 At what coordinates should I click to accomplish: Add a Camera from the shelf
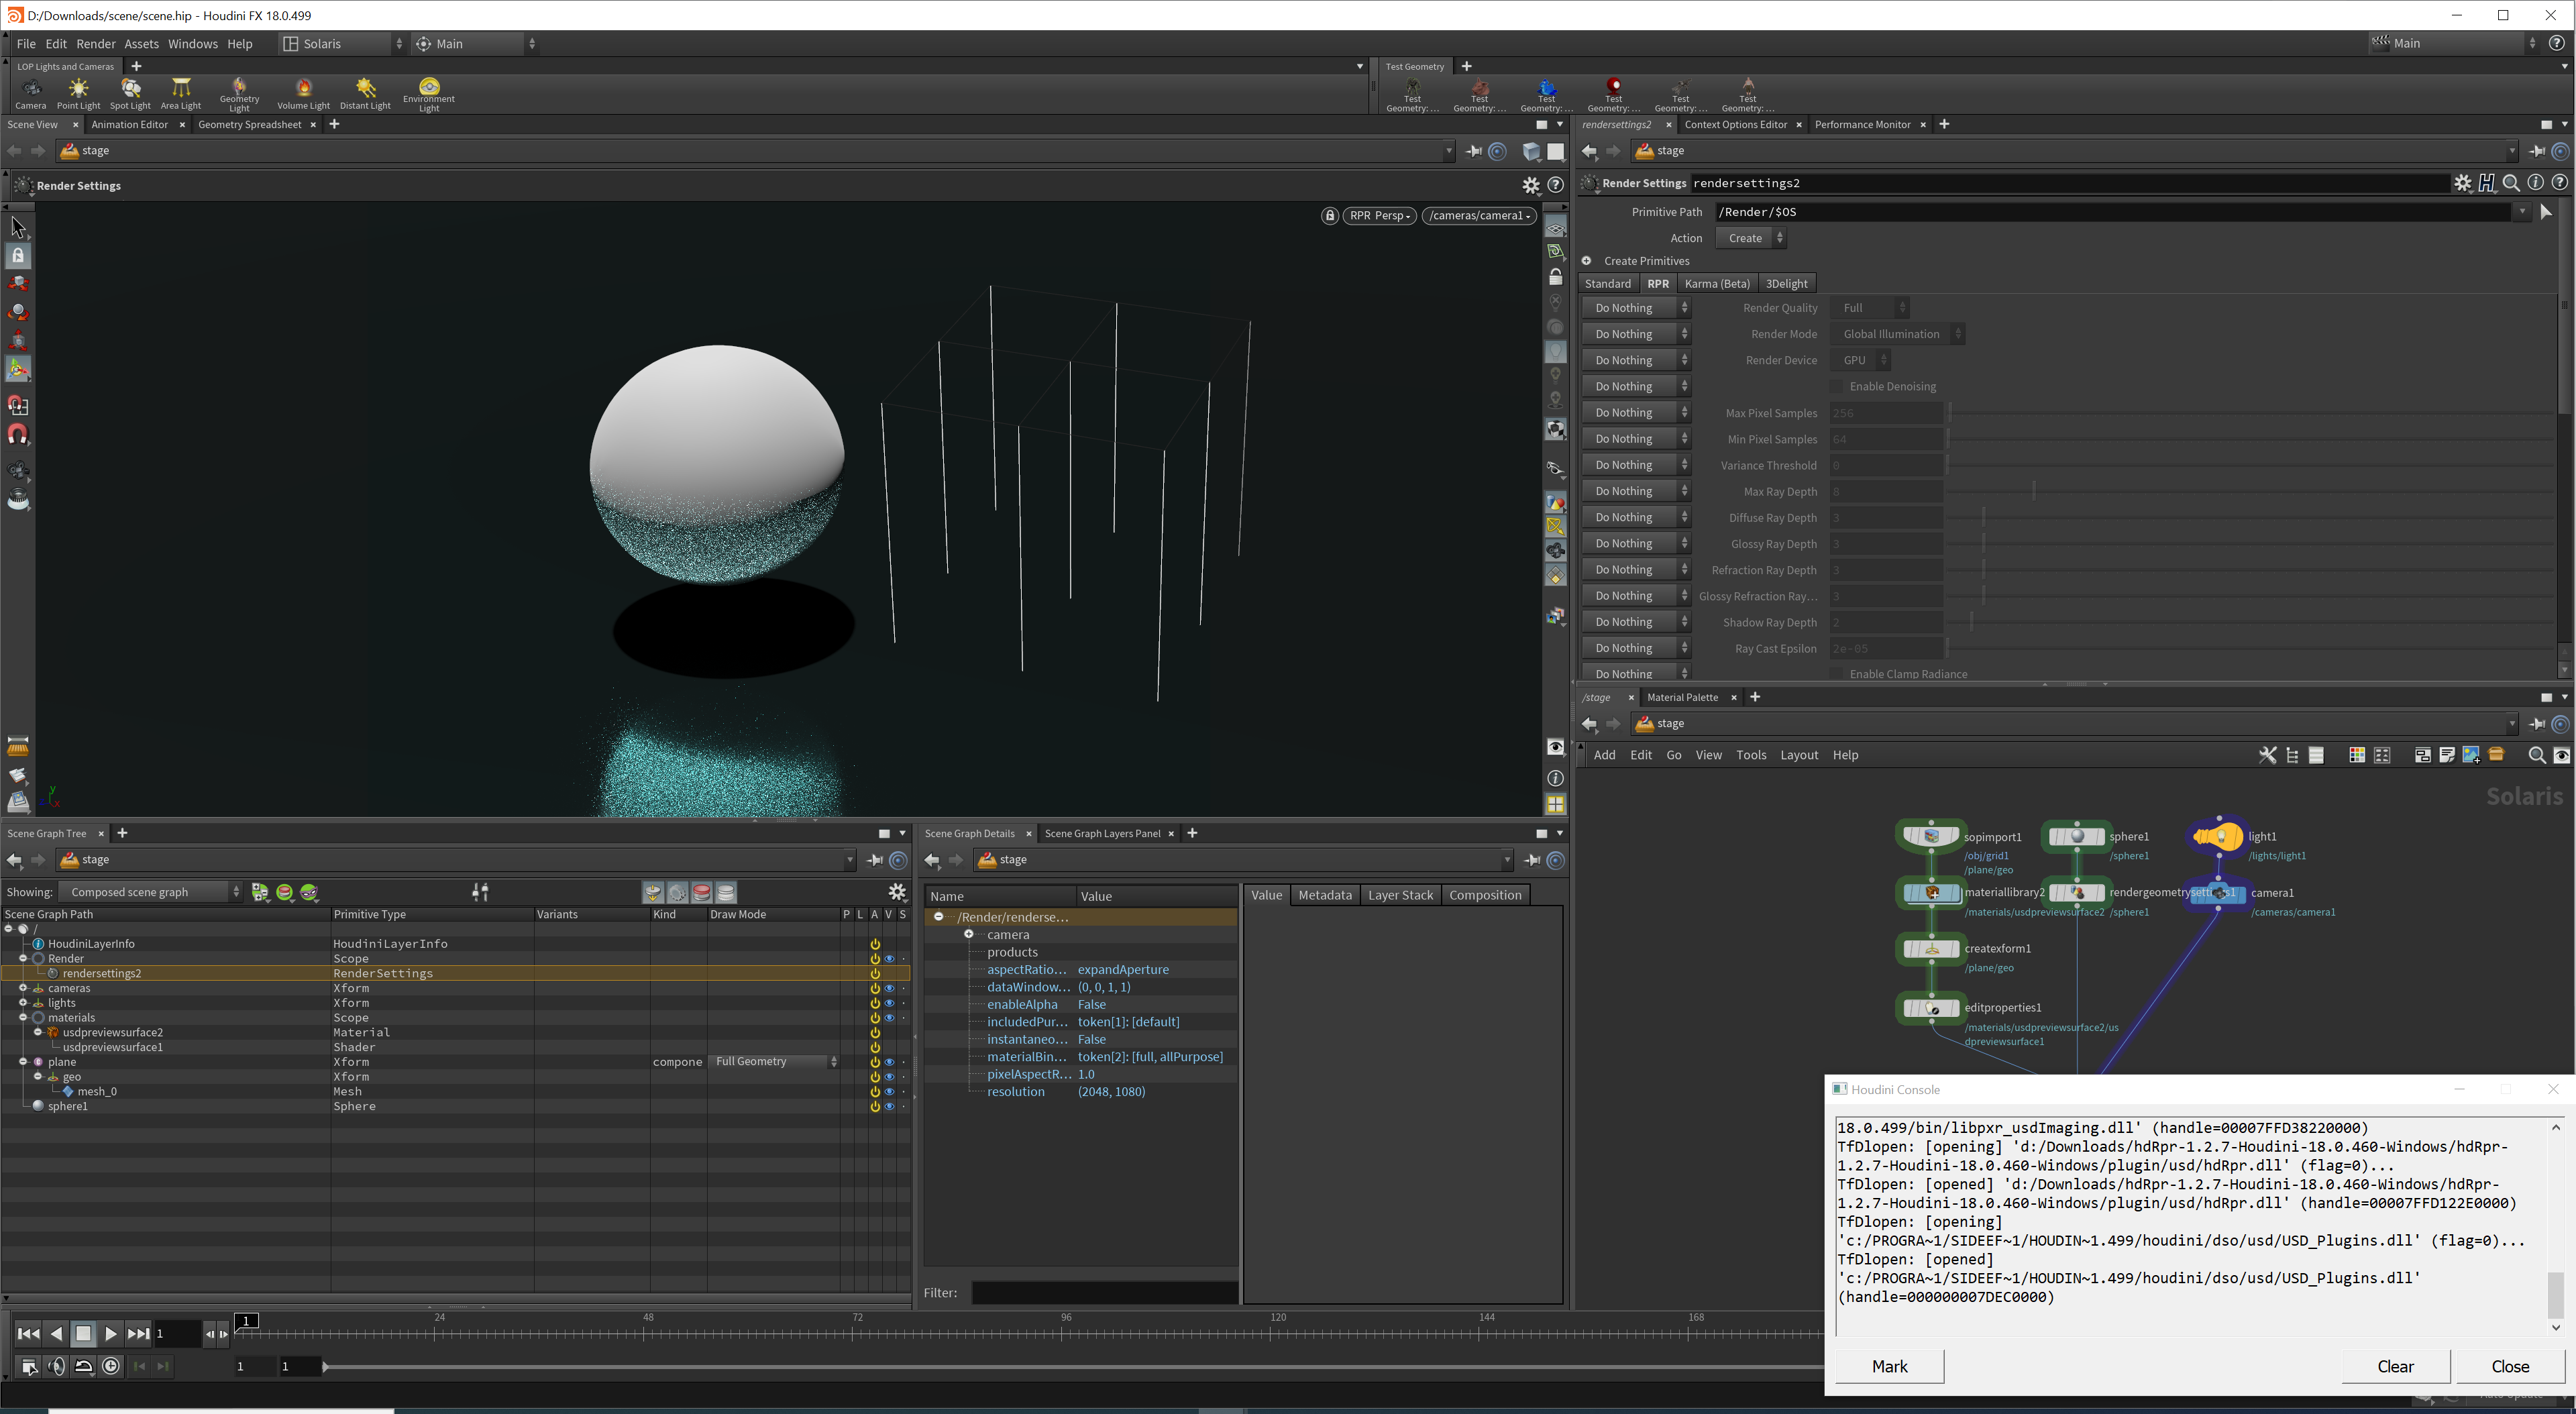(30, 93)
